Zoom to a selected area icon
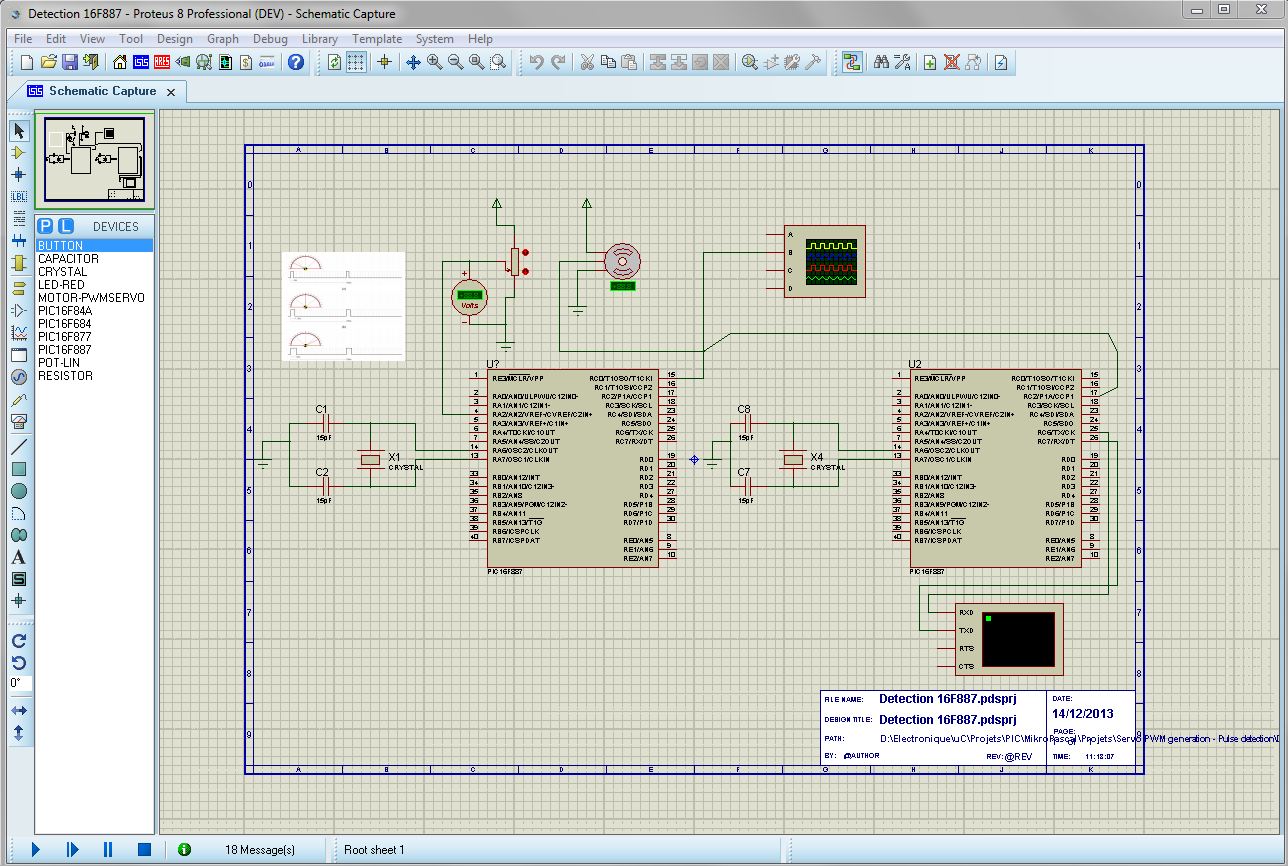 (x=498, y=62)
